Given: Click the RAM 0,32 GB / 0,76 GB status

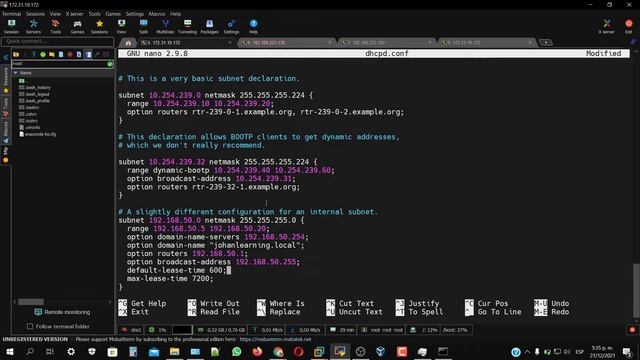Looking at the screenshot, I should (x=221, y=330).
